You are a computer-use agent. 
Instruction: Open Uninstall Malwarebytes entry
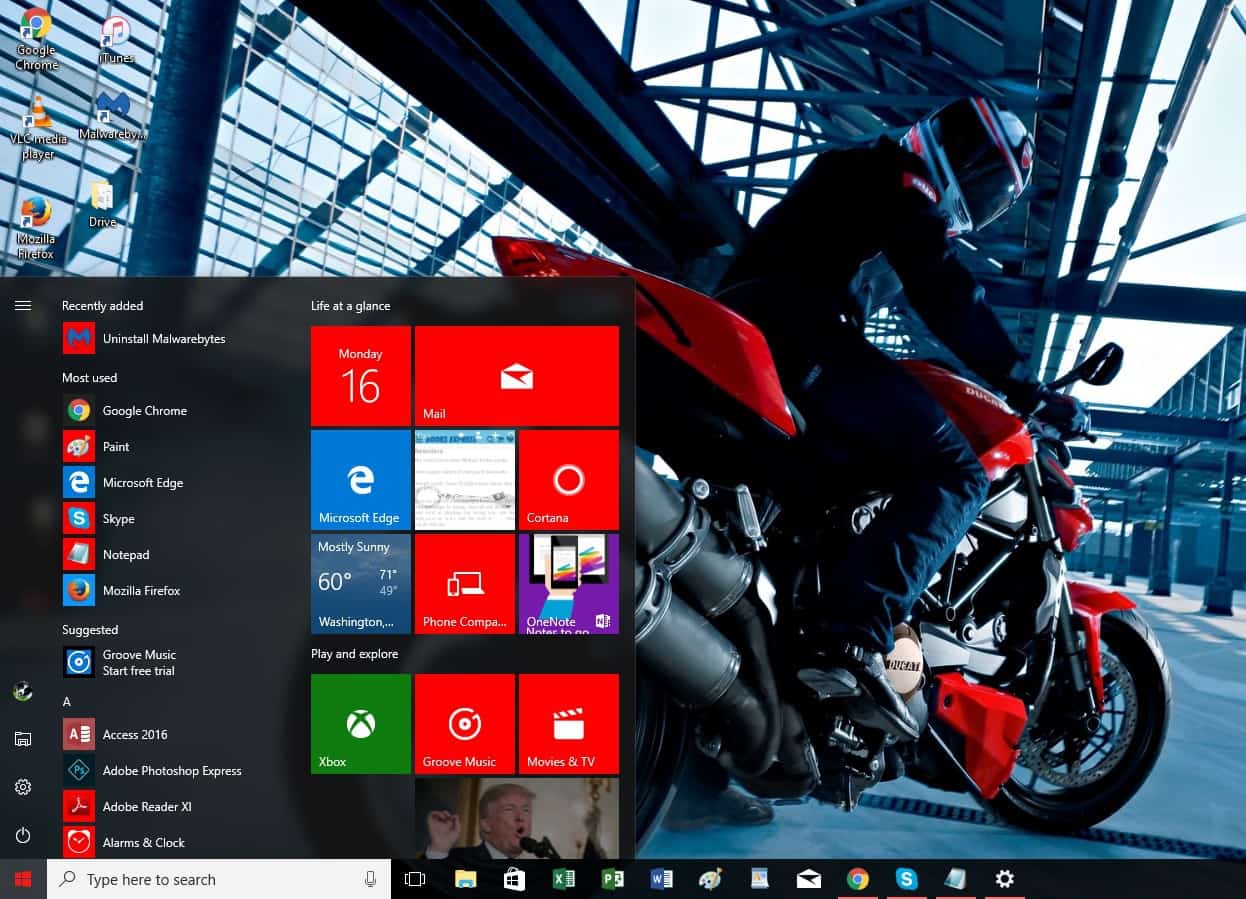point(163,339)
